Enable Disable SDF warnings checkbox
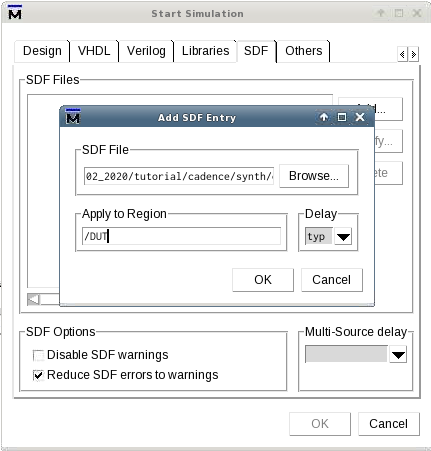Image resolution: width=431 pixels, height=451 pixels. 38,355
